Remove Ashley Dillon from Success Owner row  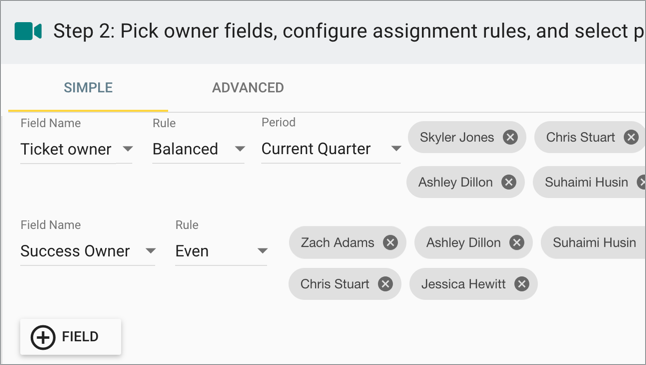[x=516, y=243]
